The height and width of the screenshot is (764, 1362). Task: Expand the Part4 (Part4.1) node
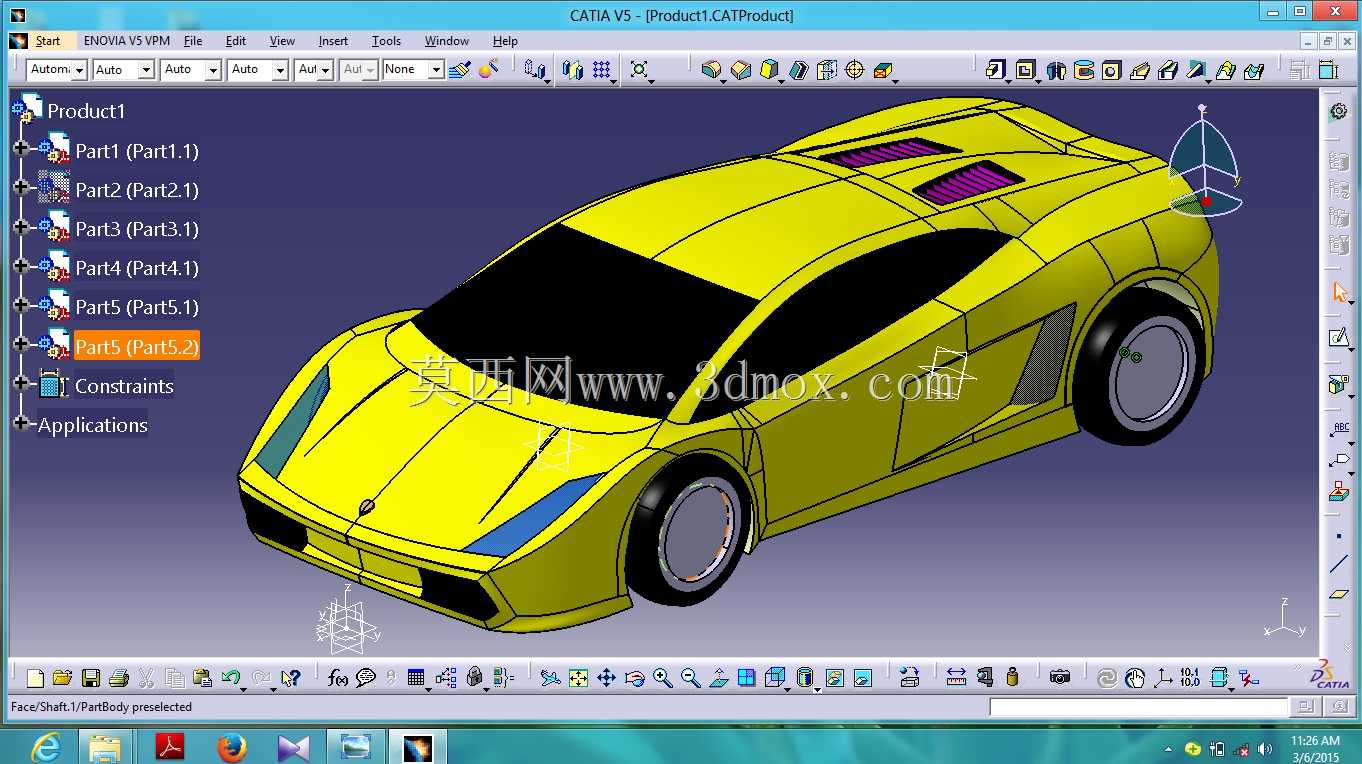click(x=21, y=265)
